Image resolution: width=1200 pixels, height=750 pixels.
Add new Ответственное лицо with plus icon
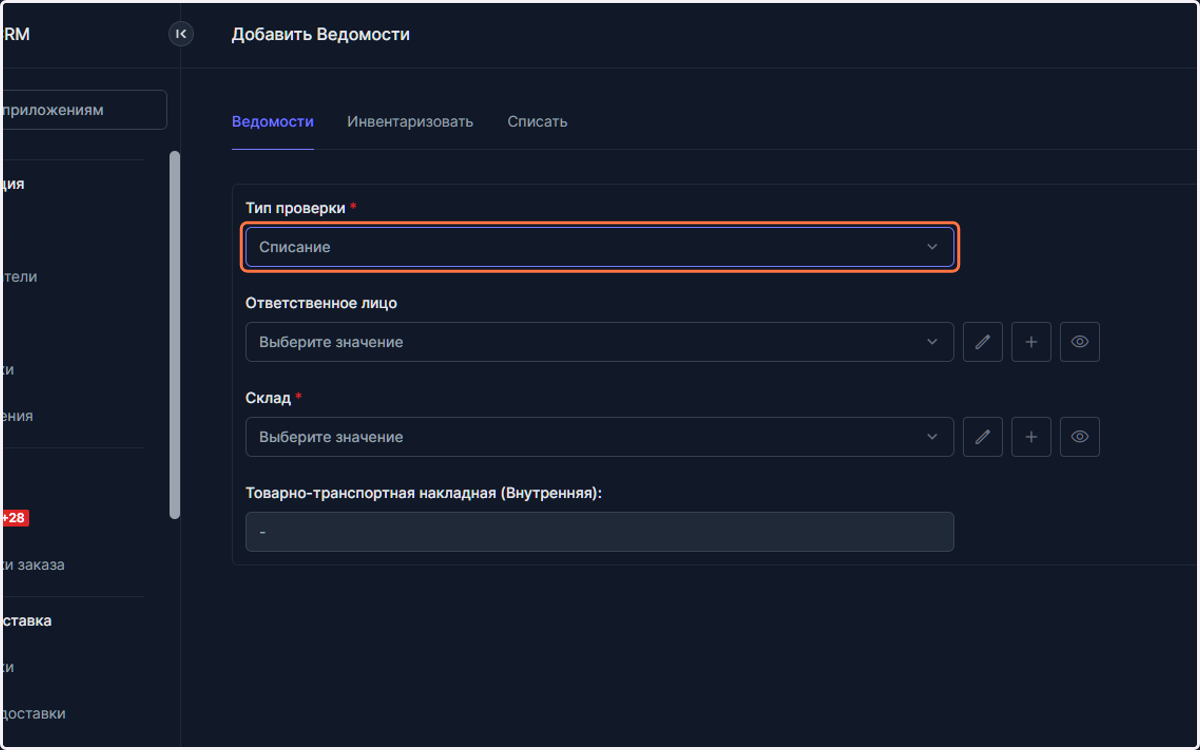coord(1031,342)
